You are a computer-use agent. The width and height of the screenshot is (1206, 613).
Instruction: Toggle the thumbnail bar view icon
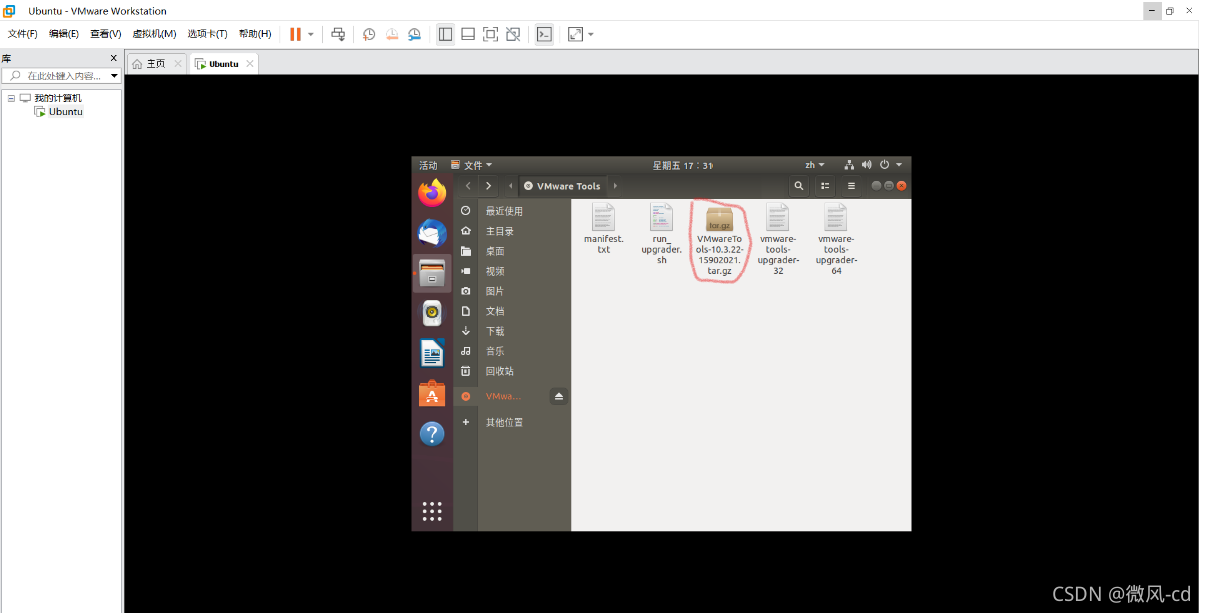[468, 34]
